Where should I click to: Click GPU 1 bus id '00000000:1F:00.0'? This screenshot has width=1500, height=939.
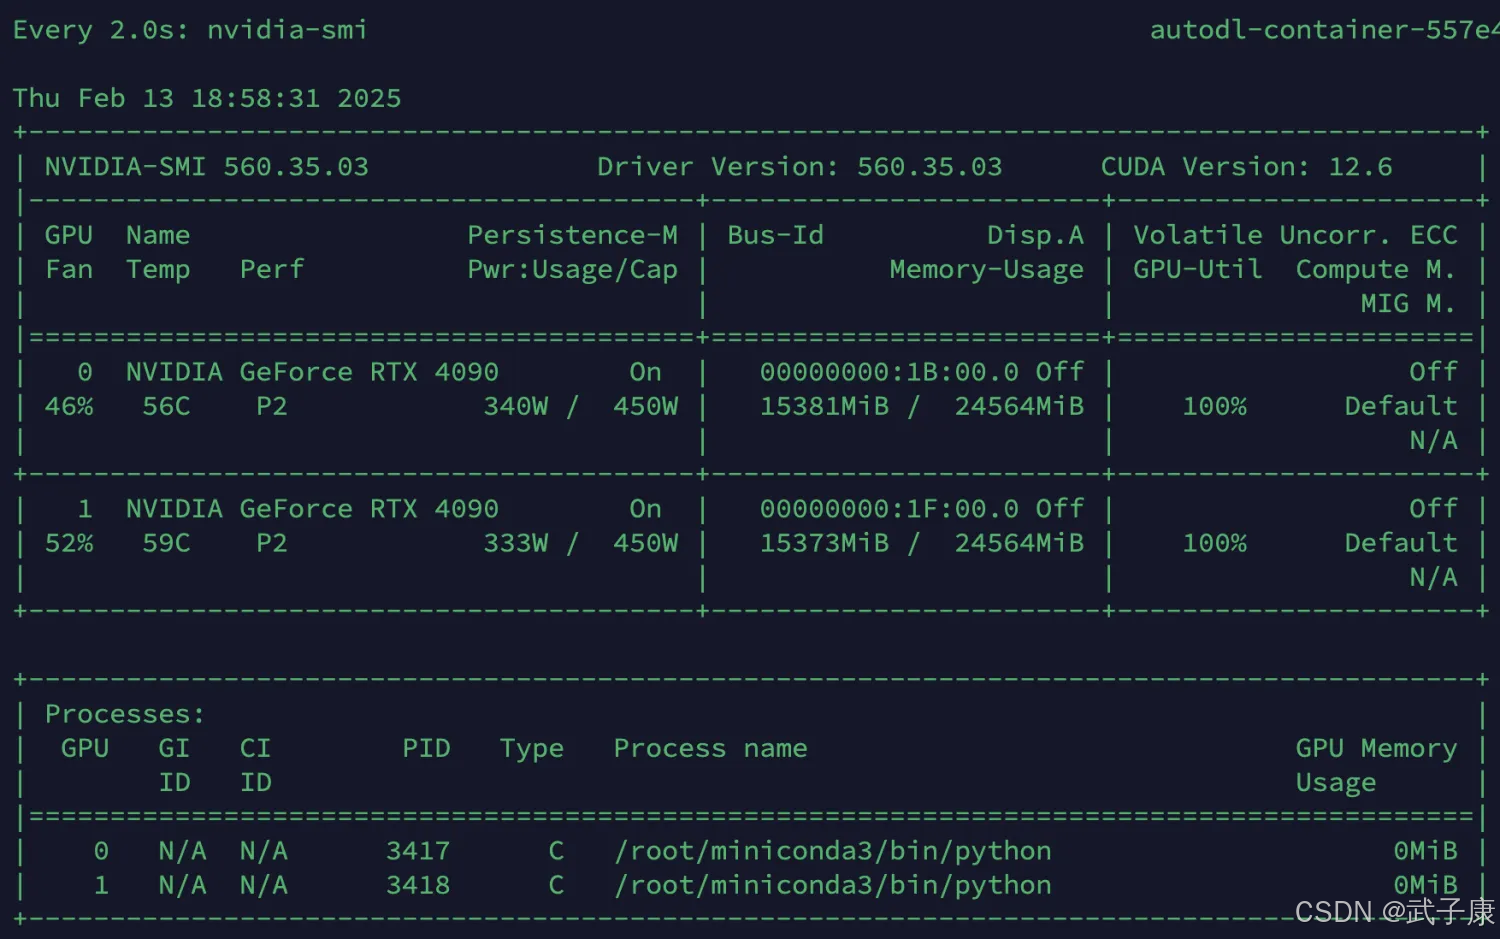(x=889, y=509)
